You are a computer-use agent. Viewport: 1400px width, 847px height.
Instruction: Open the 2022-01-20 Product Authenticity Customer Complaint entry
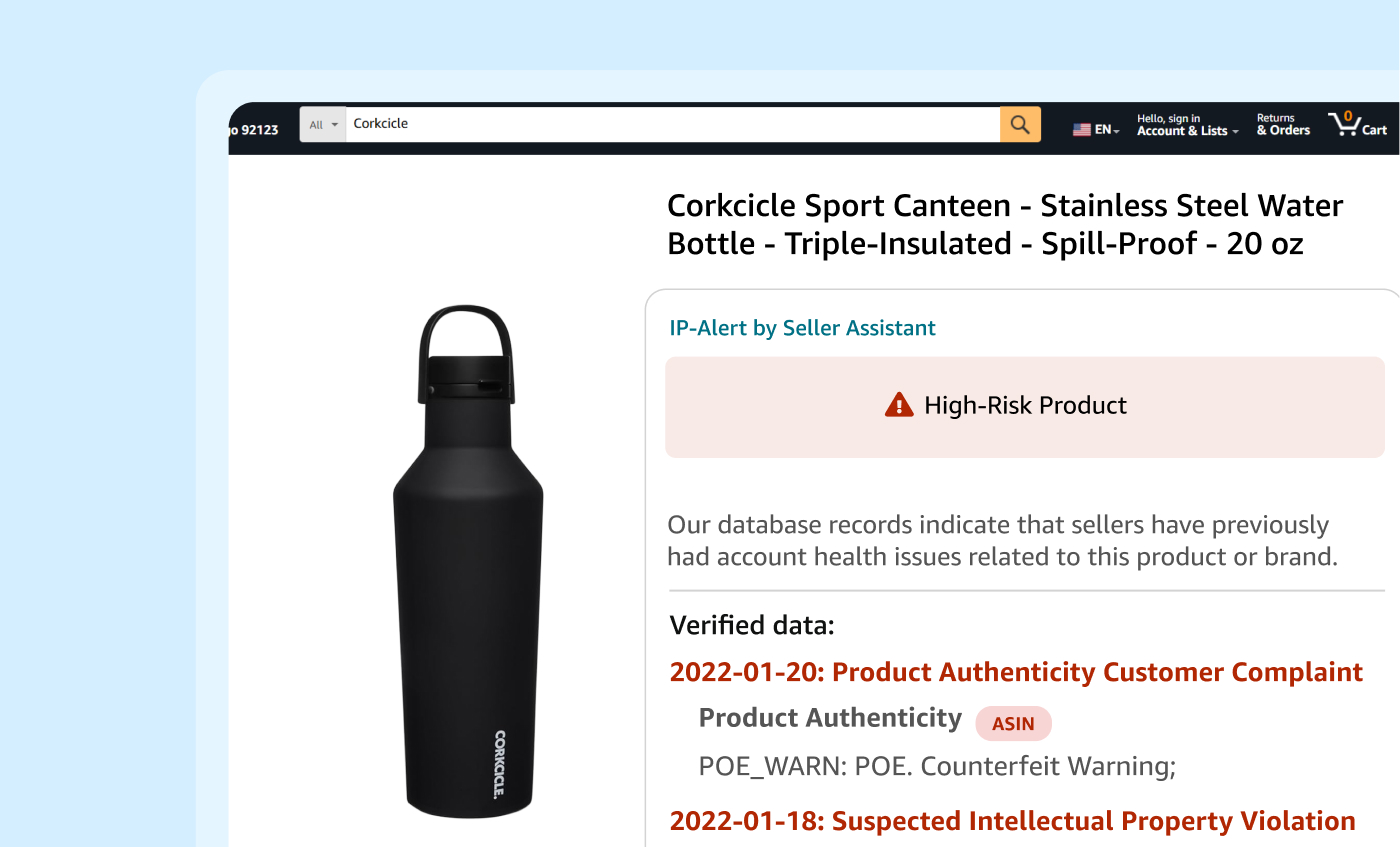pos(1015,672)
